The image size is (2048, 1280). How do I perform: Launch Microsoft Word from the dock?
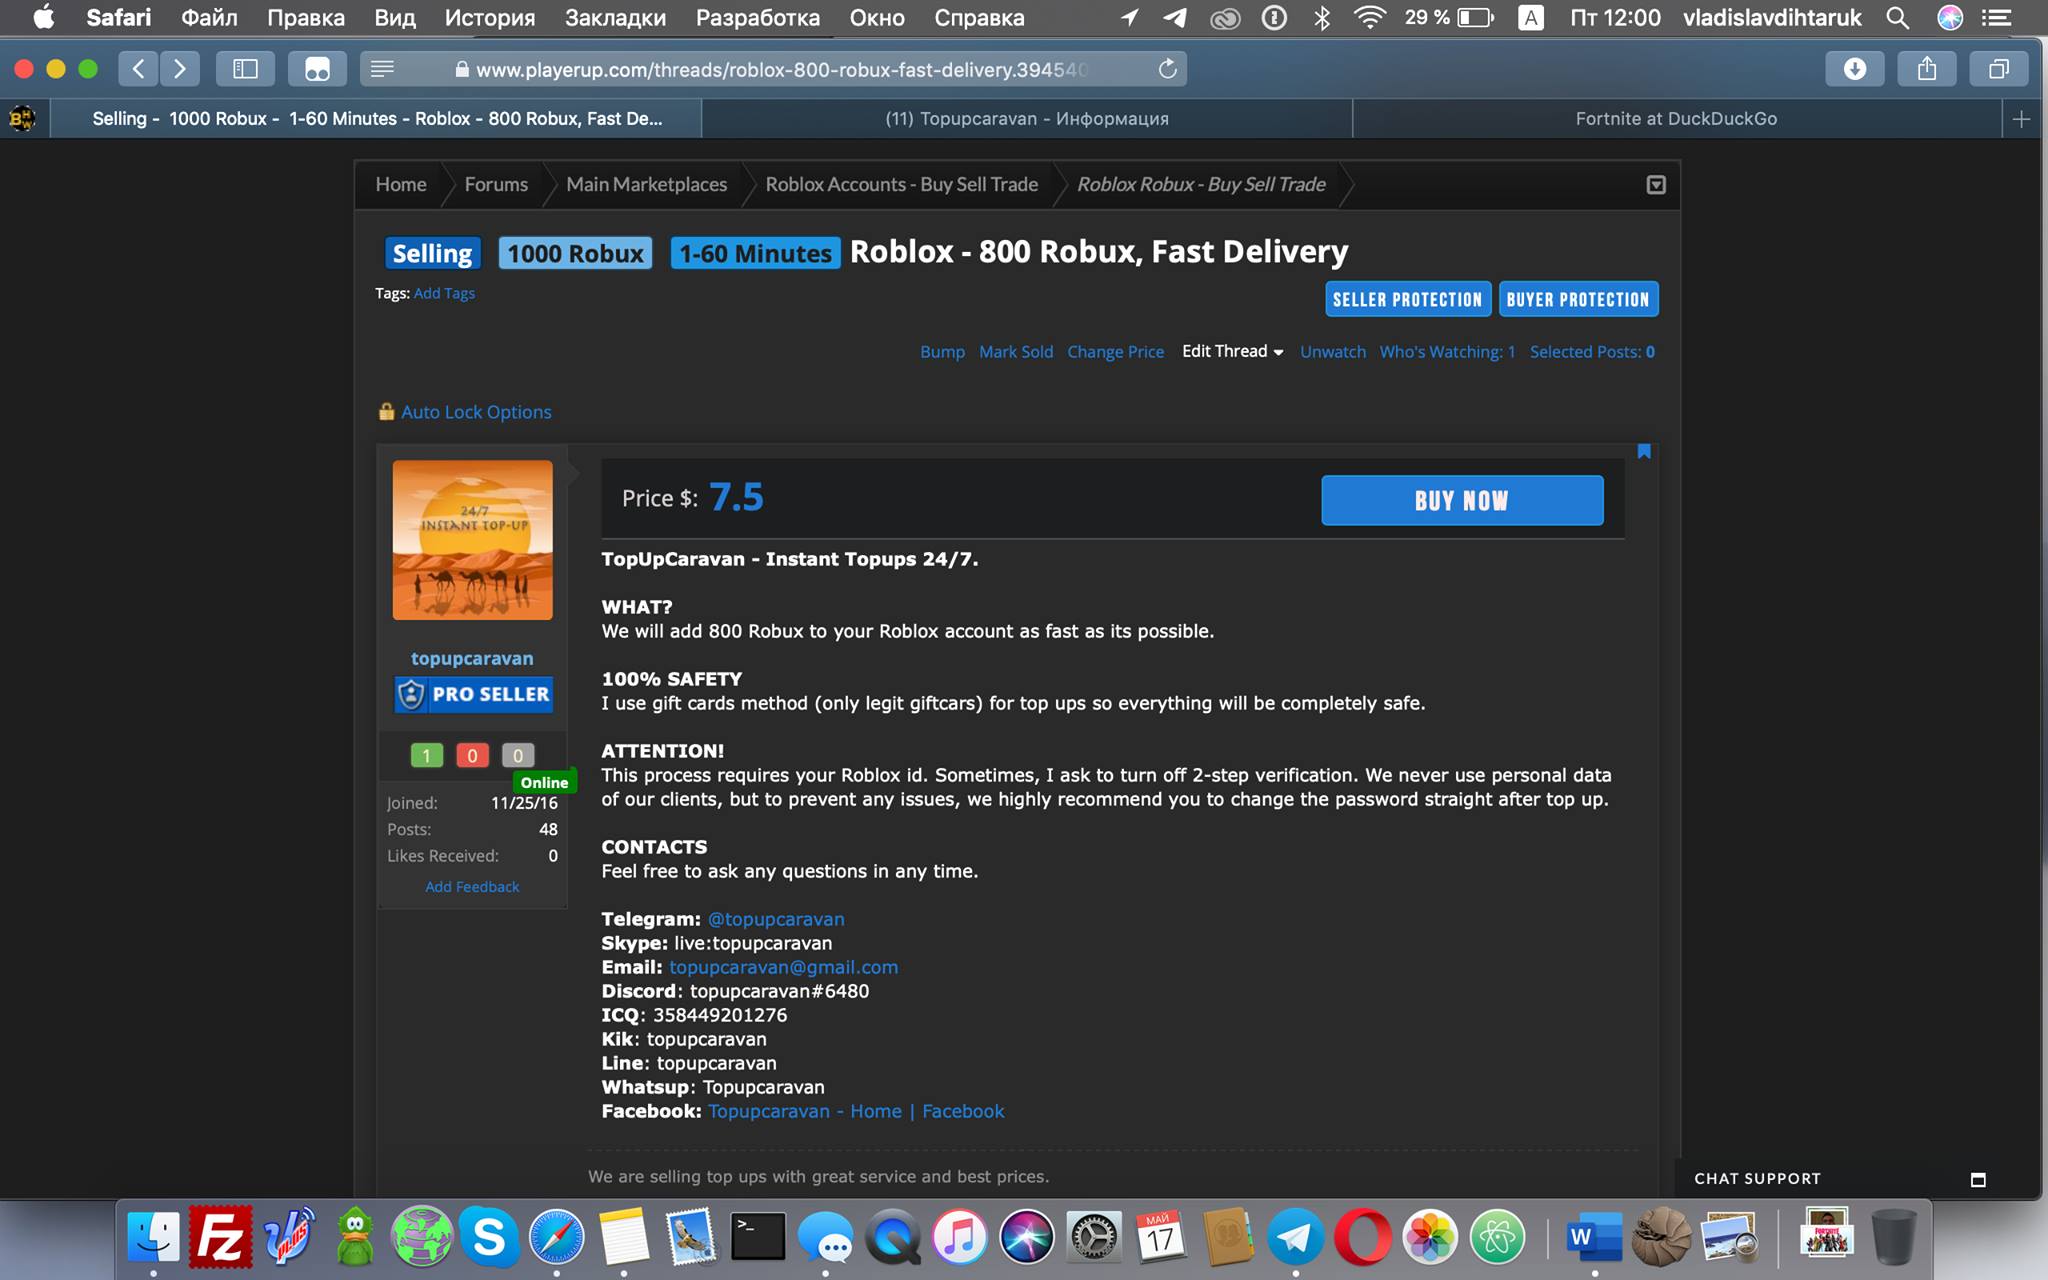click(1594, 1237)
